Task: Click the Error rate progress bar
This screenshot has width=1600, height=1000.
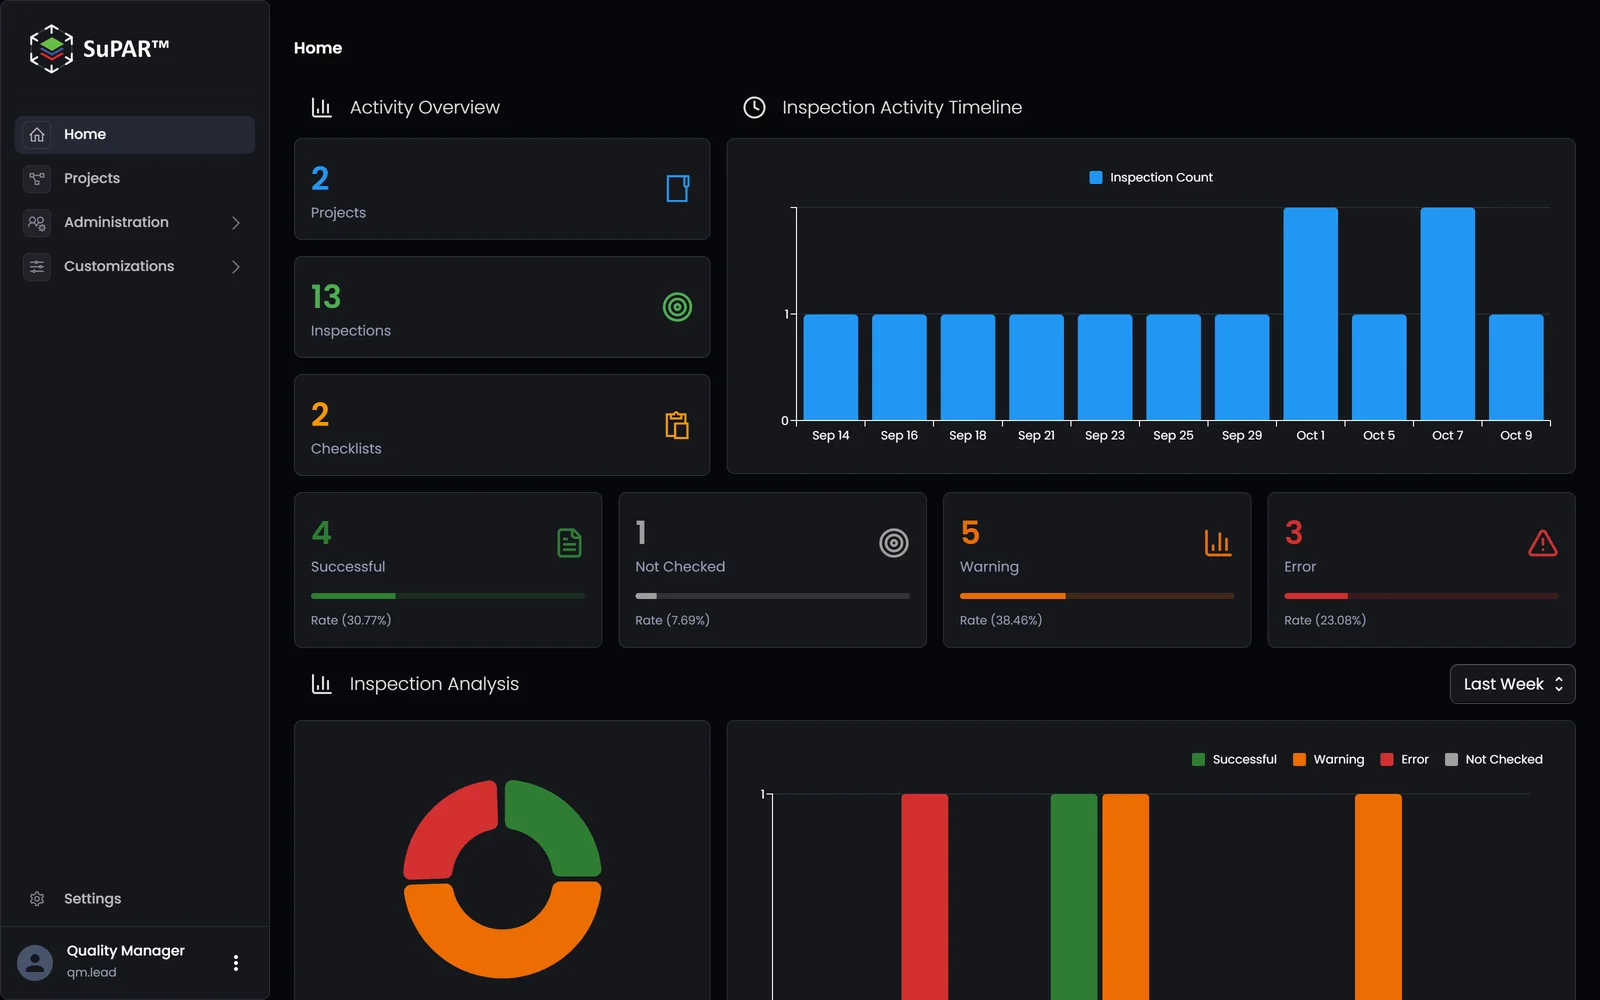Action: pyautogui.click(x=1421, y=596)
